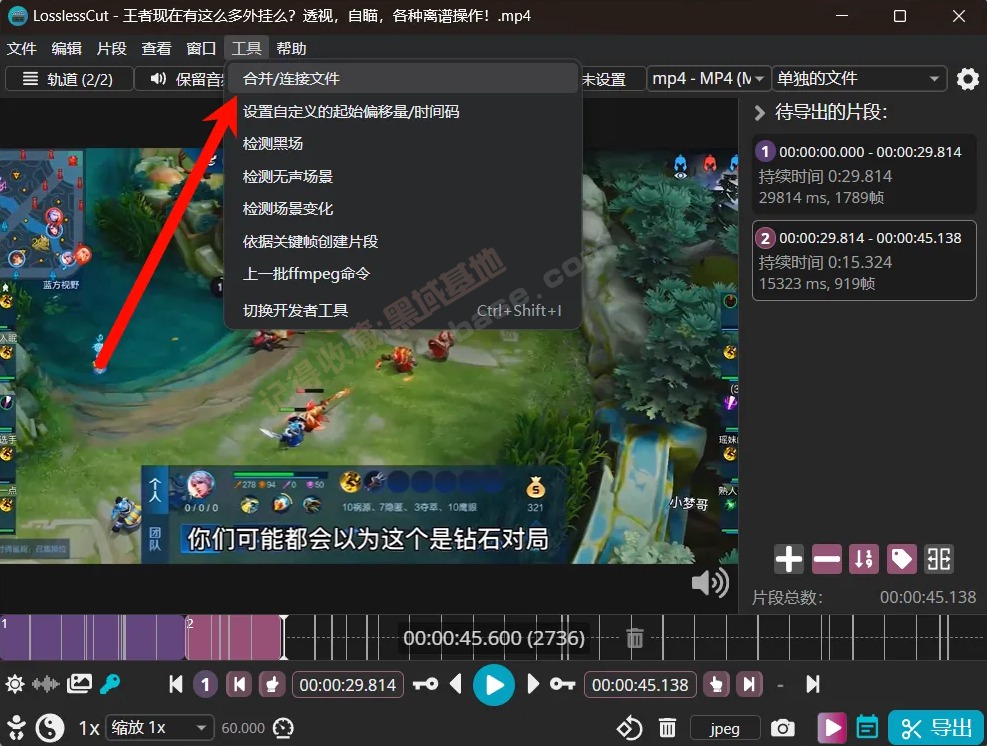Open the blue export notes icon
The image size is (987, 746).
point(867,728)
